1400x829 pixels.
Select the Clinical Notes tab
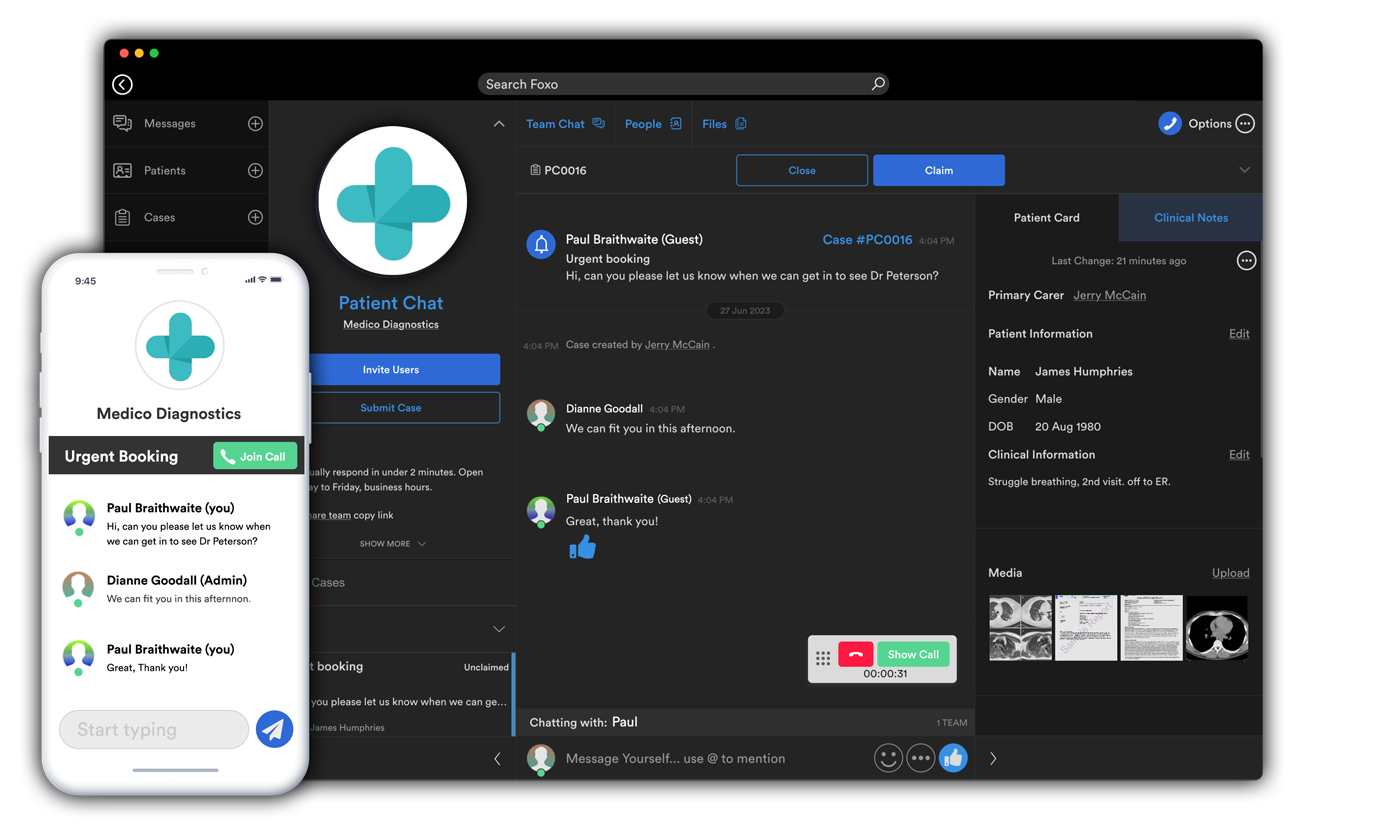1191,217
